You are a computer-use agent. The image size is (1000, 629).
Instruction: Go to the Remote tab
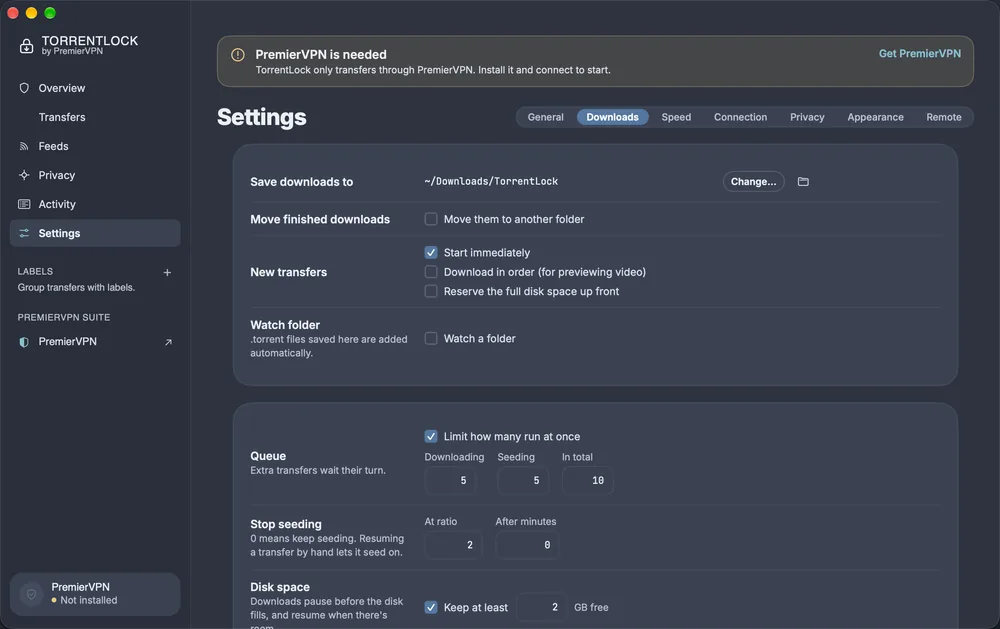[944, 117]
